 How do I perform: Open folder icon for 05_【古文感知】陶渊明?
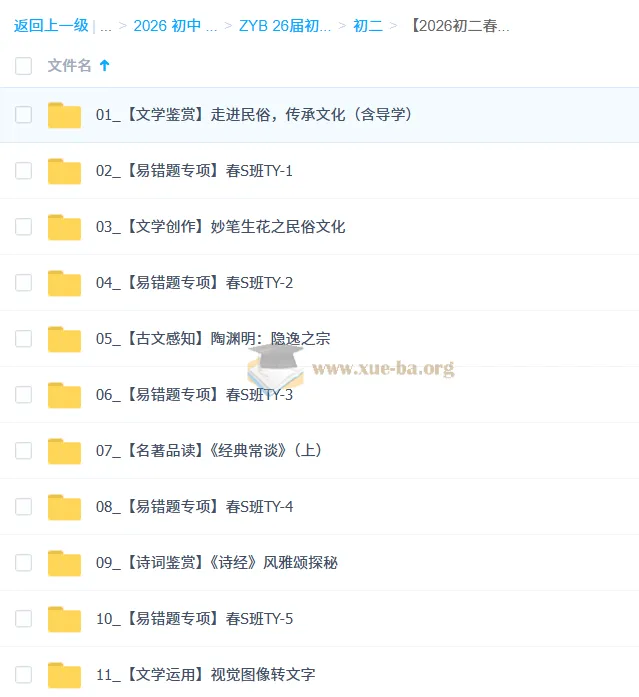[64, 339]
